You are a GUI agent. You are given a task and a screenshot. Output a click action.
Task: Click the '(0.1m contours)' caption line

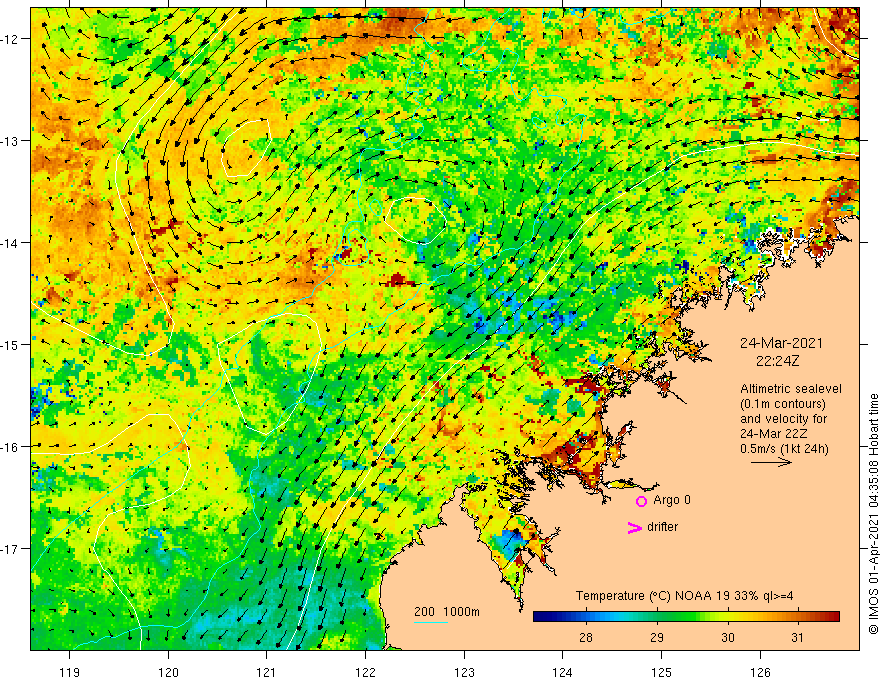click(783, 404)
